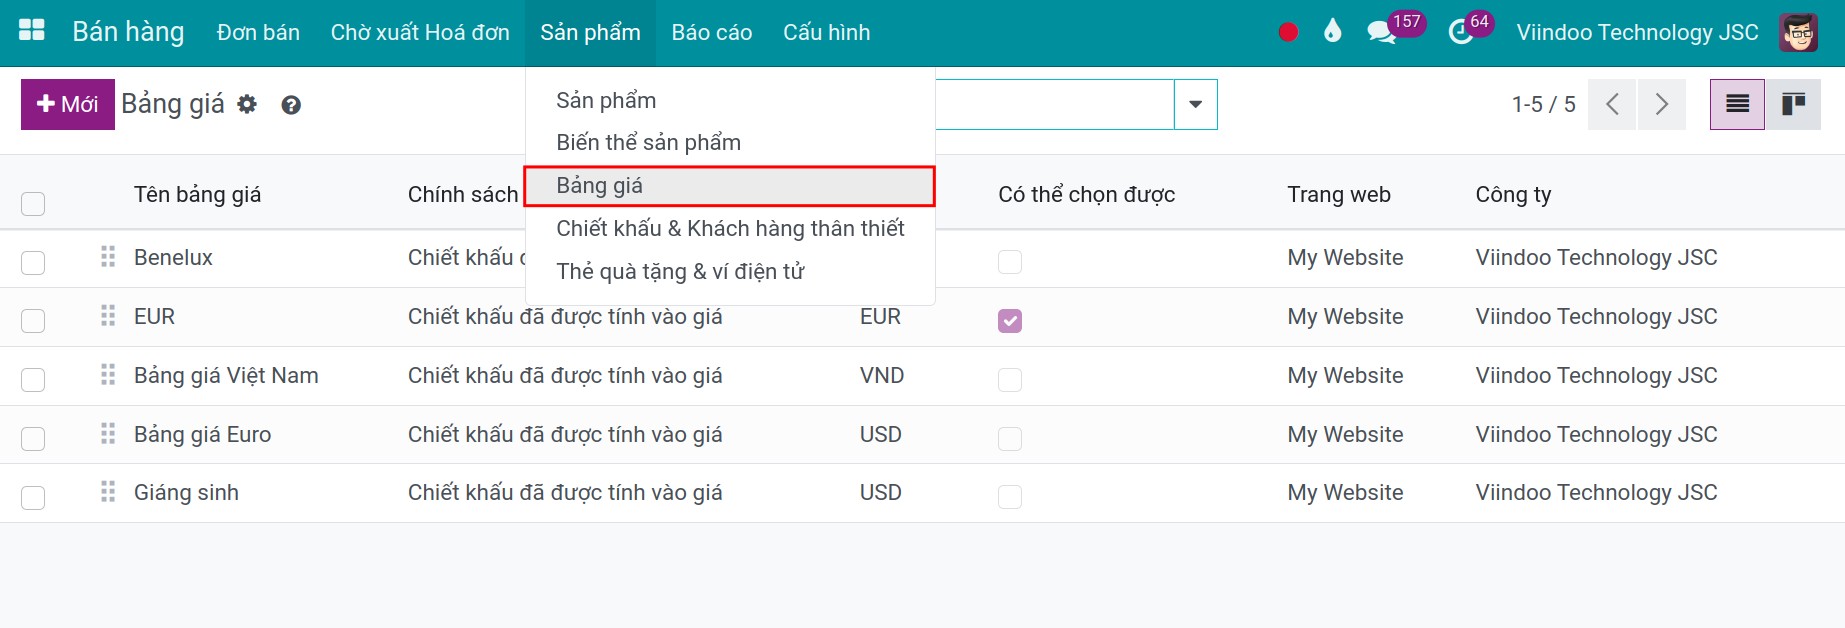Click USD currency in Bảng giá Euro row
The height and width of the screenshot is (628, 1845).
880,434
